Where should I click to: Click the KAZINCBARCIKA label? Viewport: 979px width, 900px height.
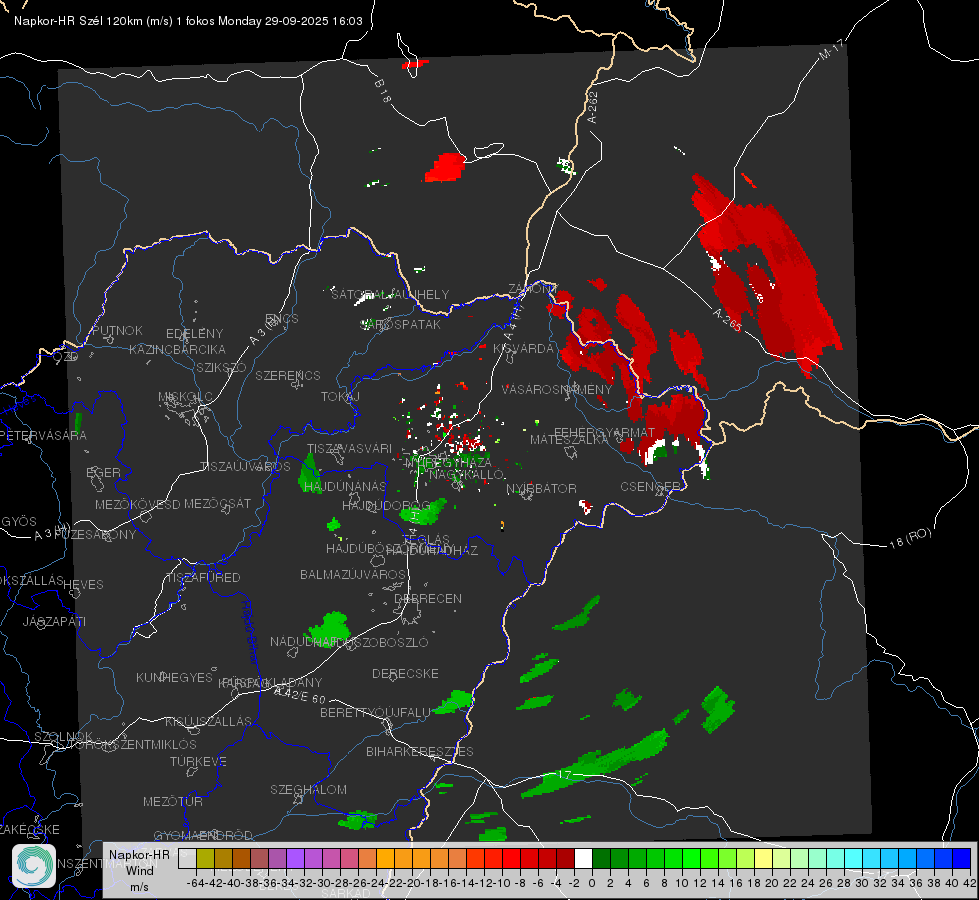[x=177, y=349]
